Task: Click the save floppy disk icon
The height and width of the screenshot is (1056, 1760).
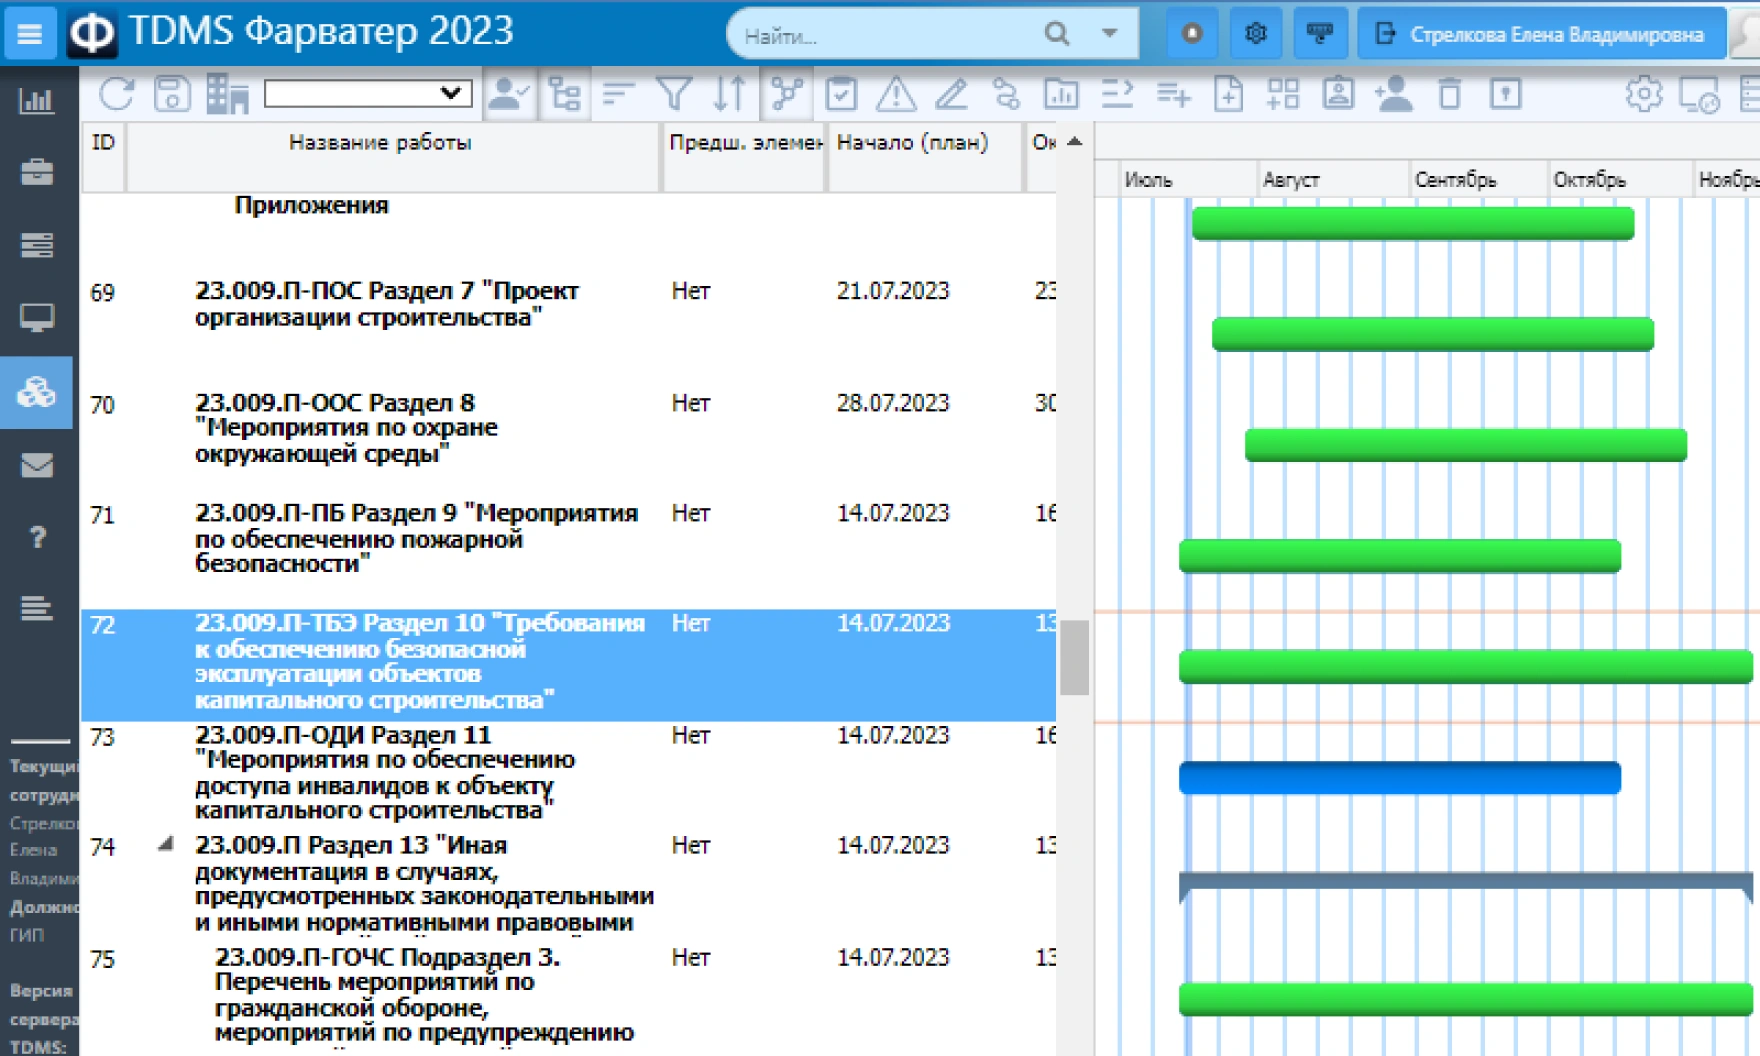Action: click(x=172, y=94)
